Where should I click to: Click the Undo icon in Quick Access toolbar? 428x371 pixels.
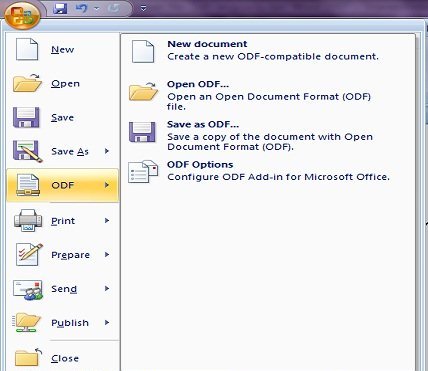pos(81,8)
